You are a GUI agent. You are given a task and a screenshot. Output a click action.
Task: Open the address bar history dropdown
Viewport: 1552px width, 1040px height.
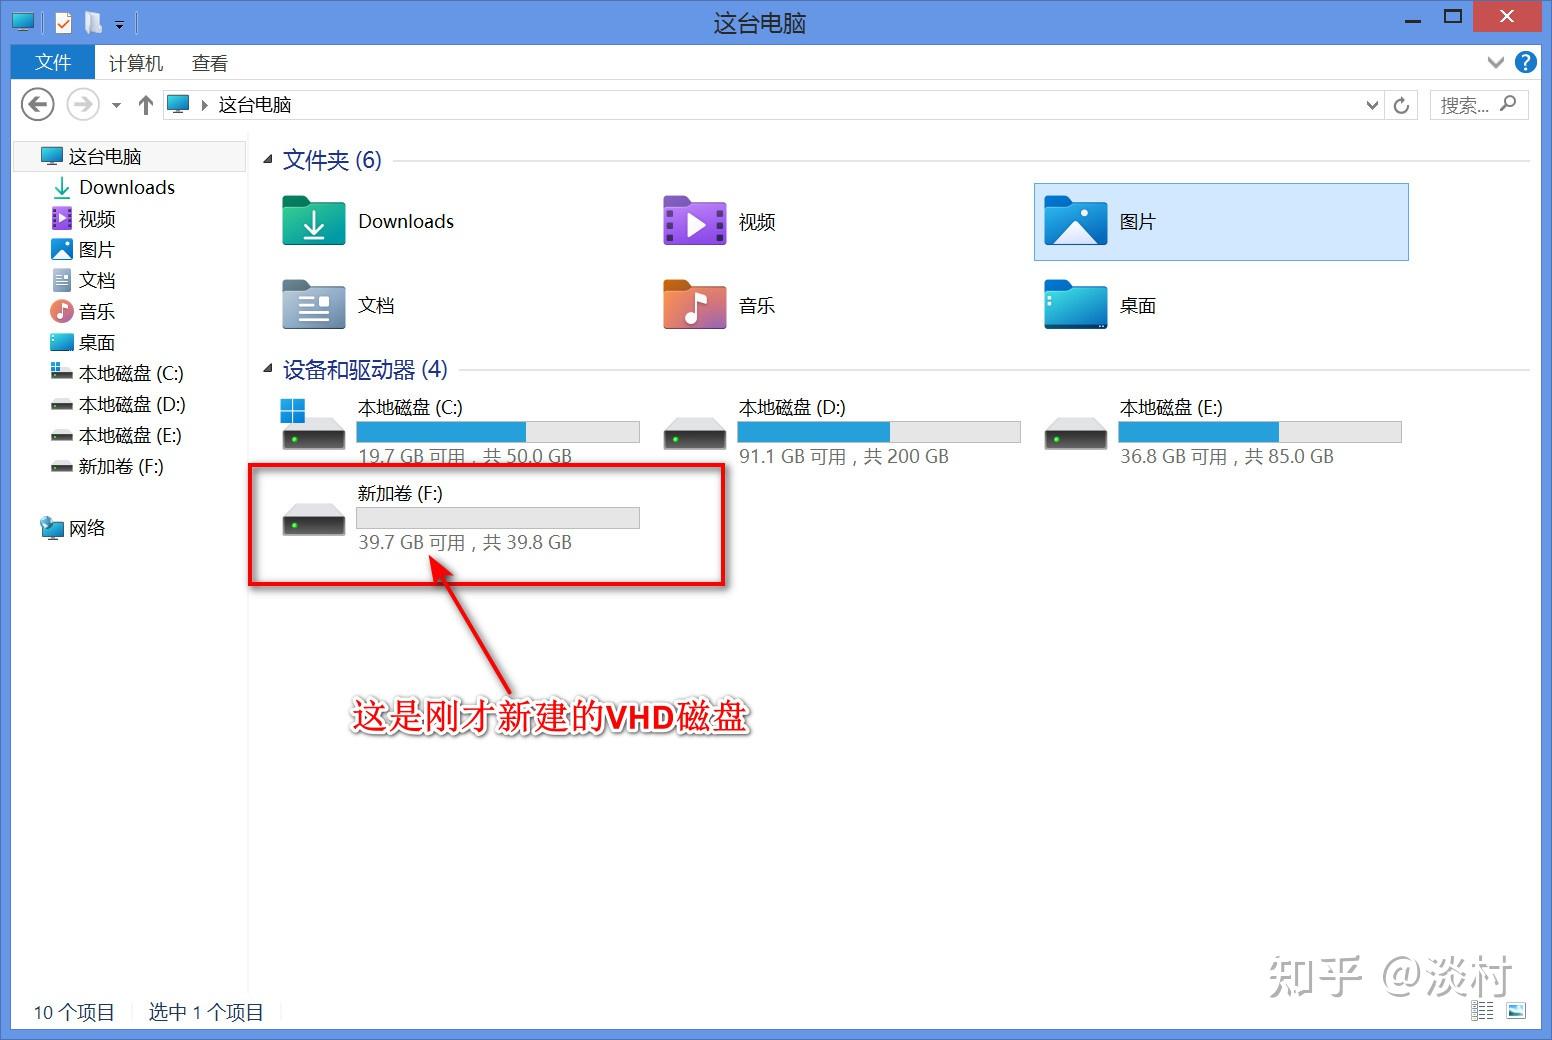tap(1374, 104)
